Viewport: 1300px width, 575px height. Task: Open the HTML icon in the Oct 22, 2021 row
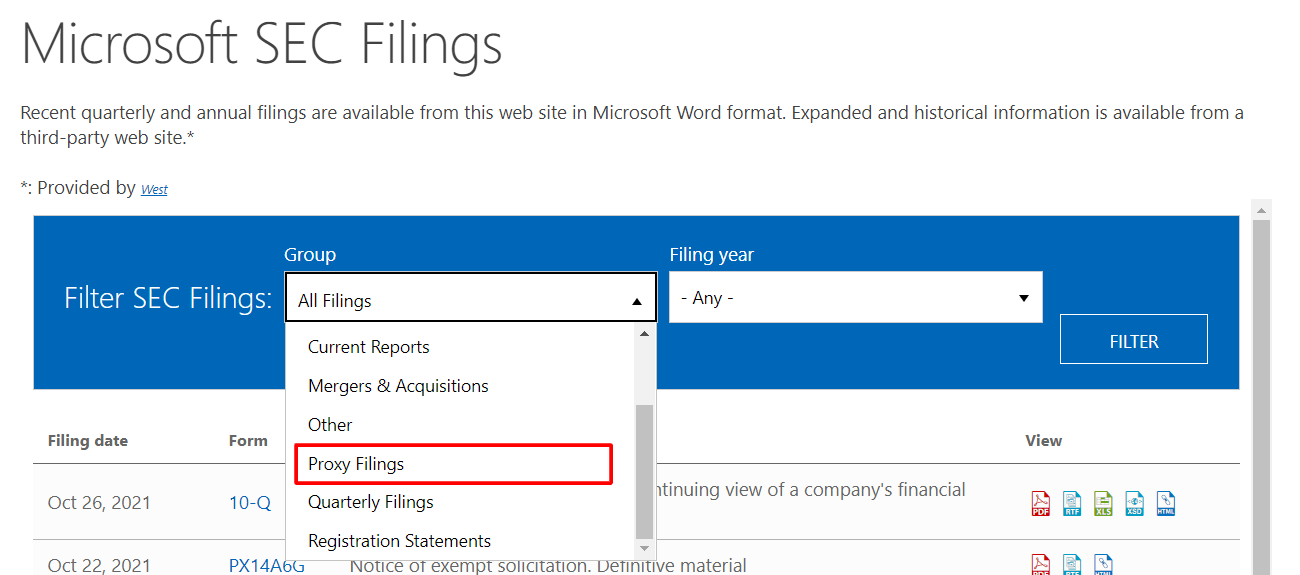coord(1103,565)
